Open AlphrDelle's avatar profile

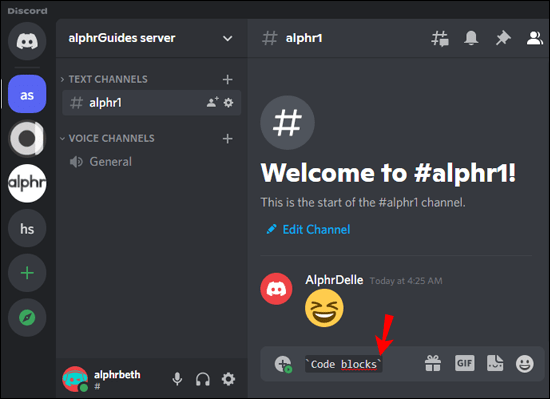click(276, 289)
